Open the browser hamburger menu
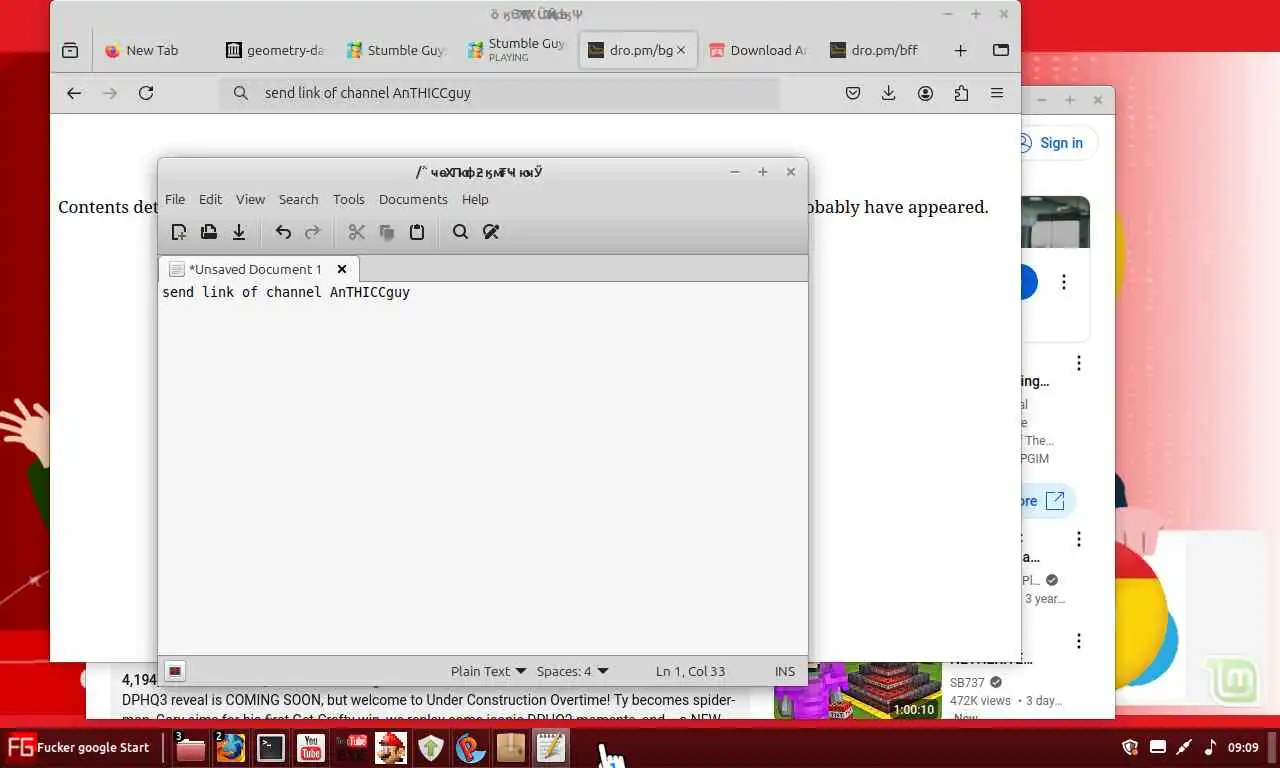Viewport: 1280px width, 768px height. click(x=997, y=93)
